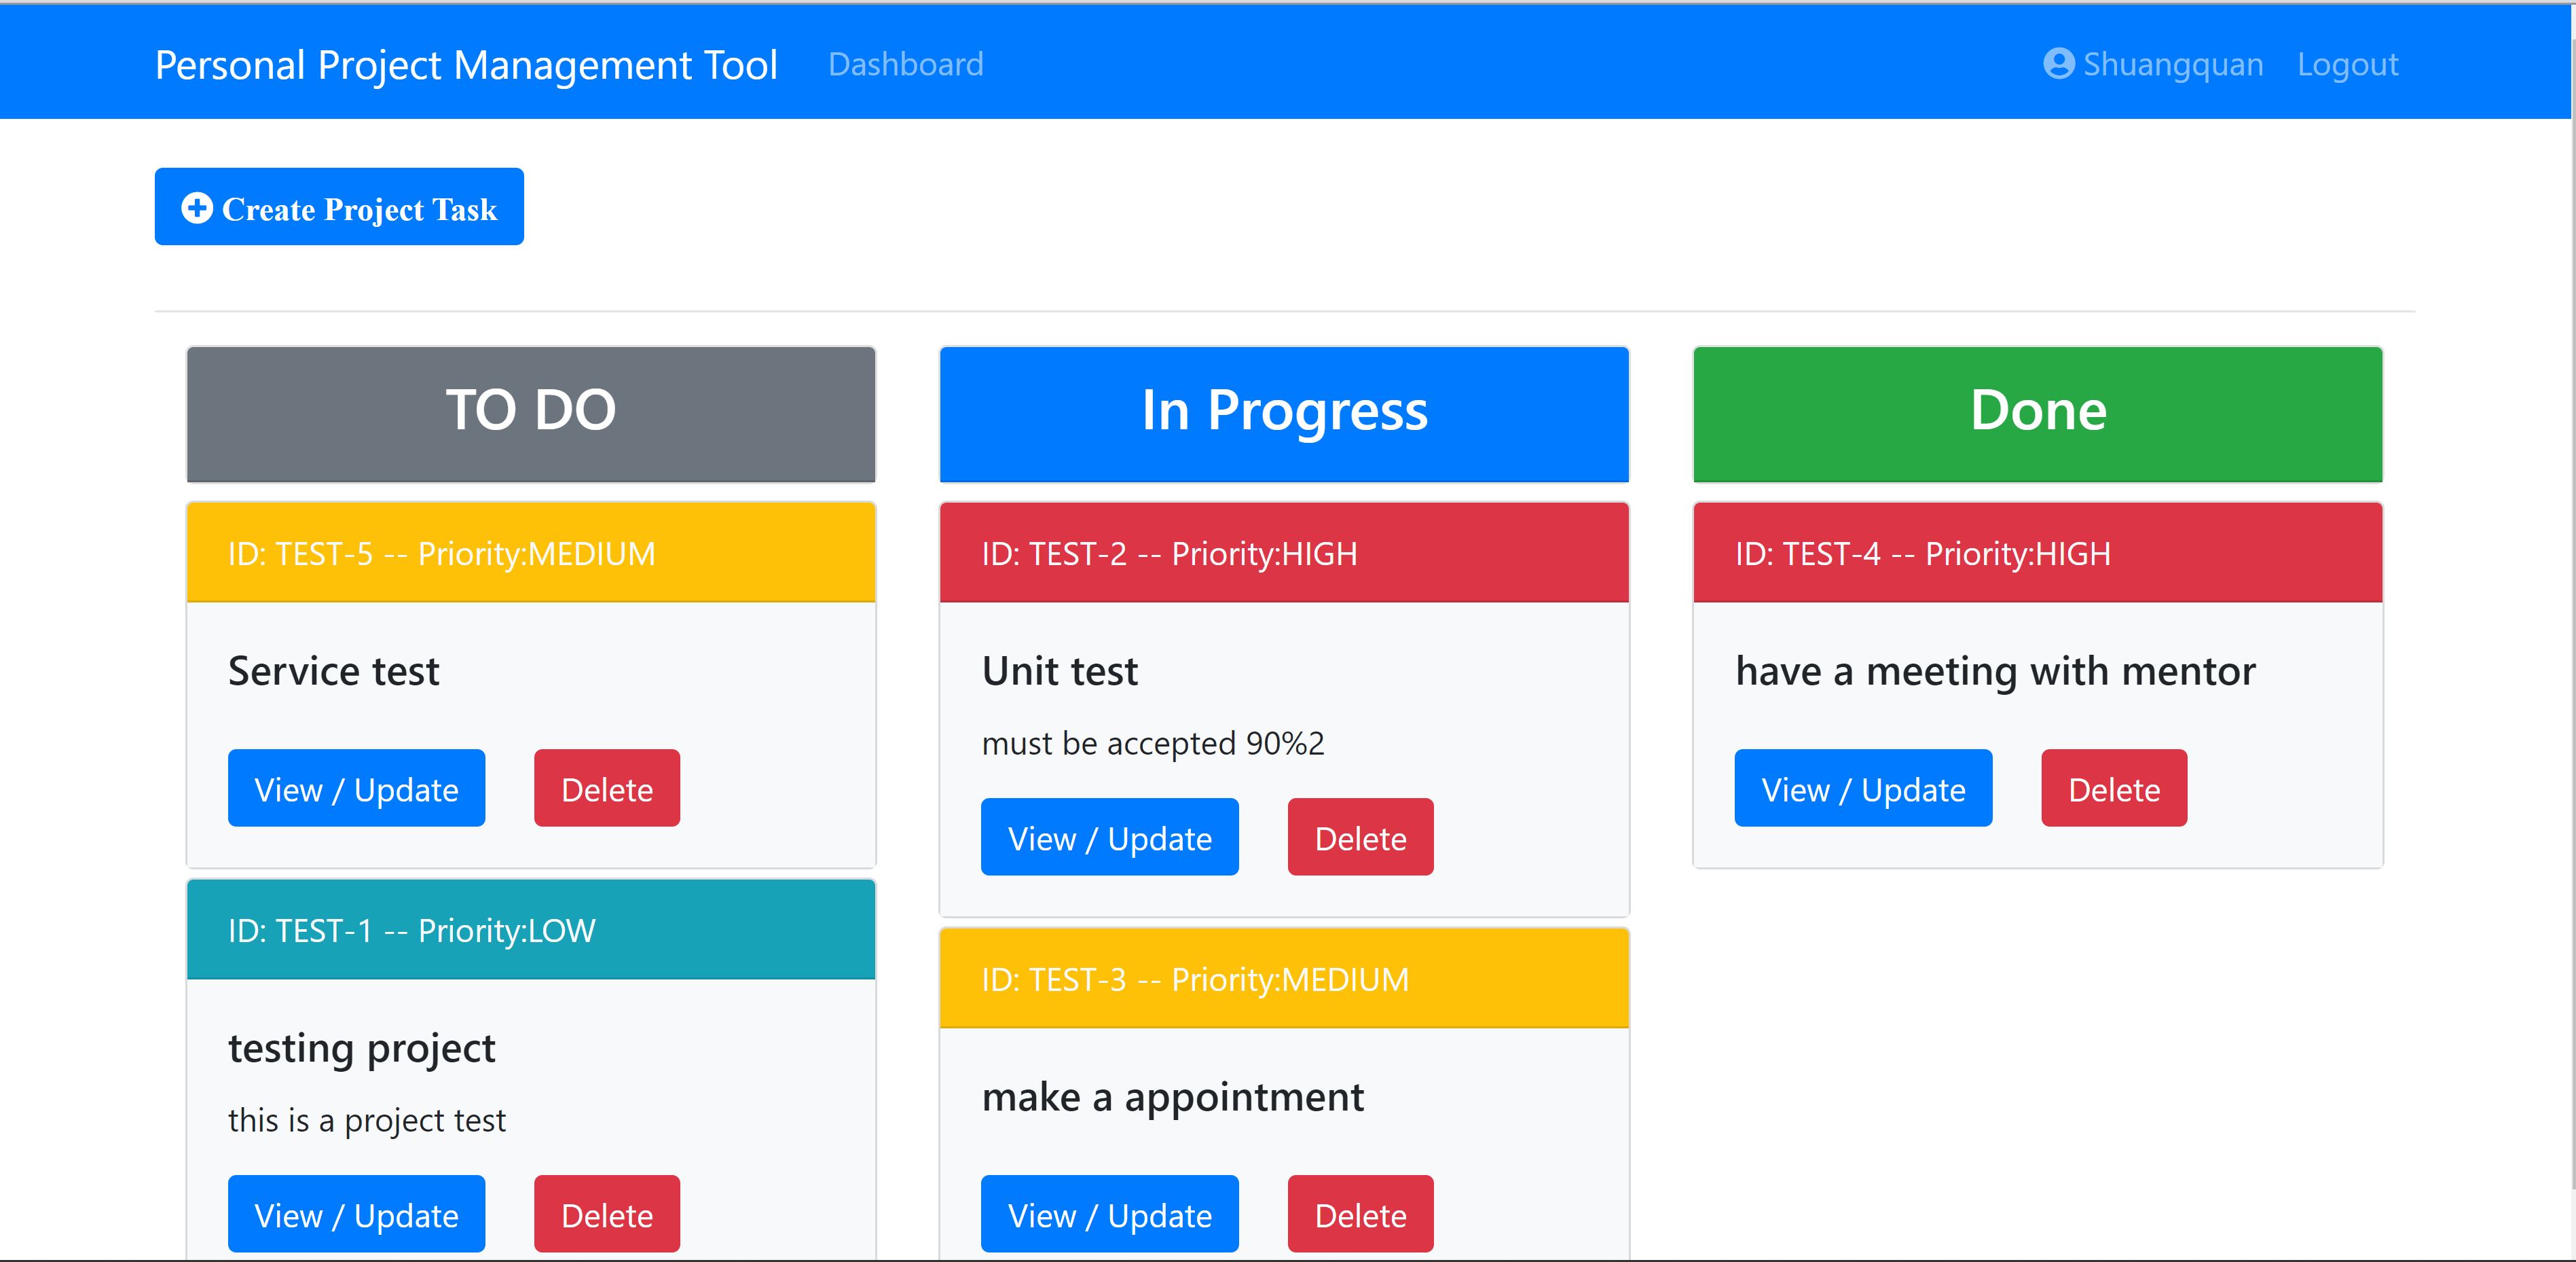Click the user avatar icon beside Shuangquan

tap(2059, 64)
